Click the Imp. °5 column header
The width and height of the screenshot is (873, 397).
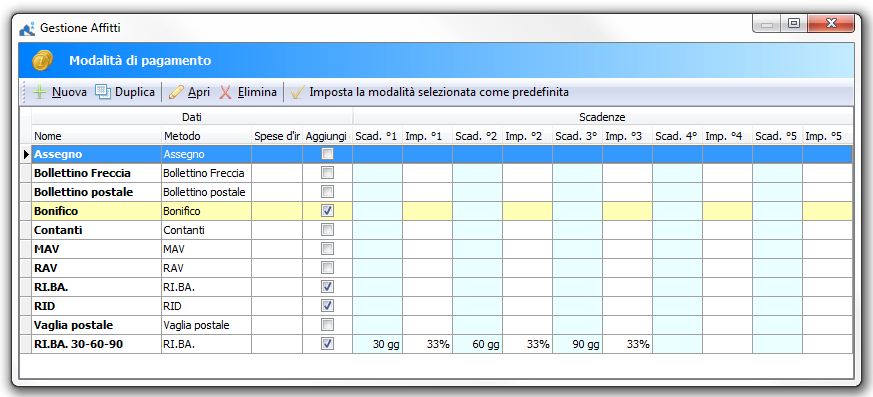828,136
